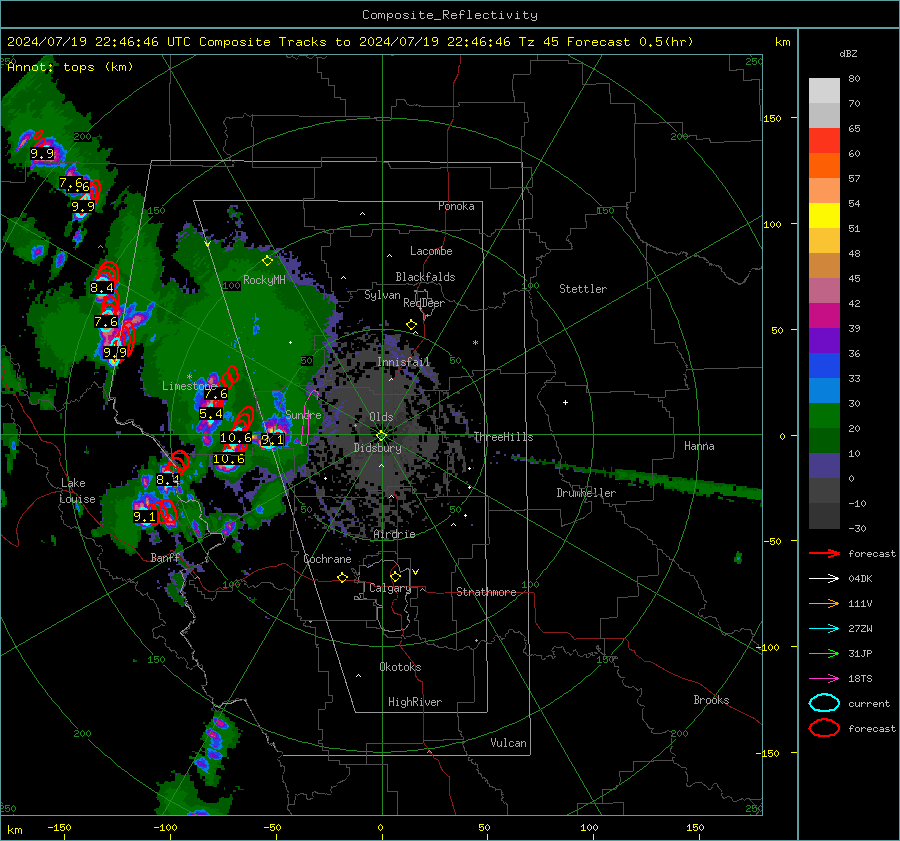
Task: Click the Brooks city label
Action: click(711, 700)
